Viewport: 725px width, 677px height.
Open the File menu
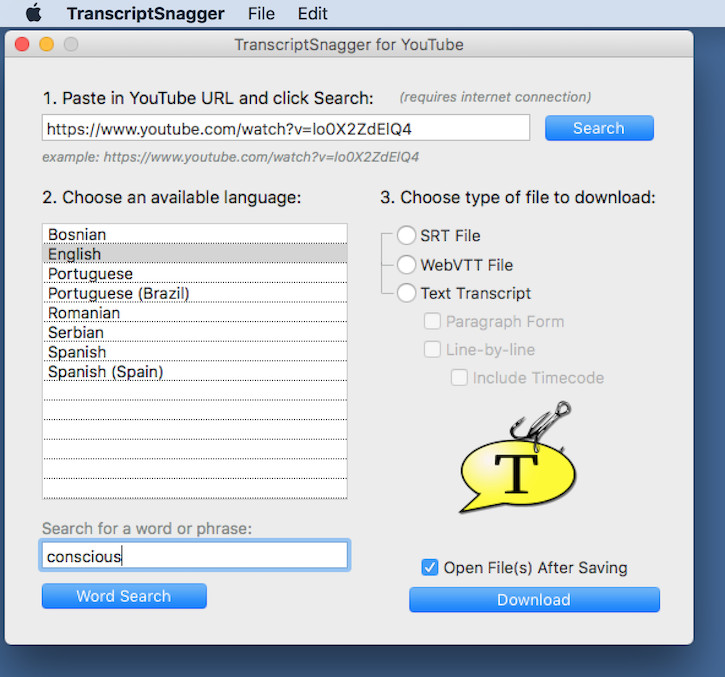point(261,13)
